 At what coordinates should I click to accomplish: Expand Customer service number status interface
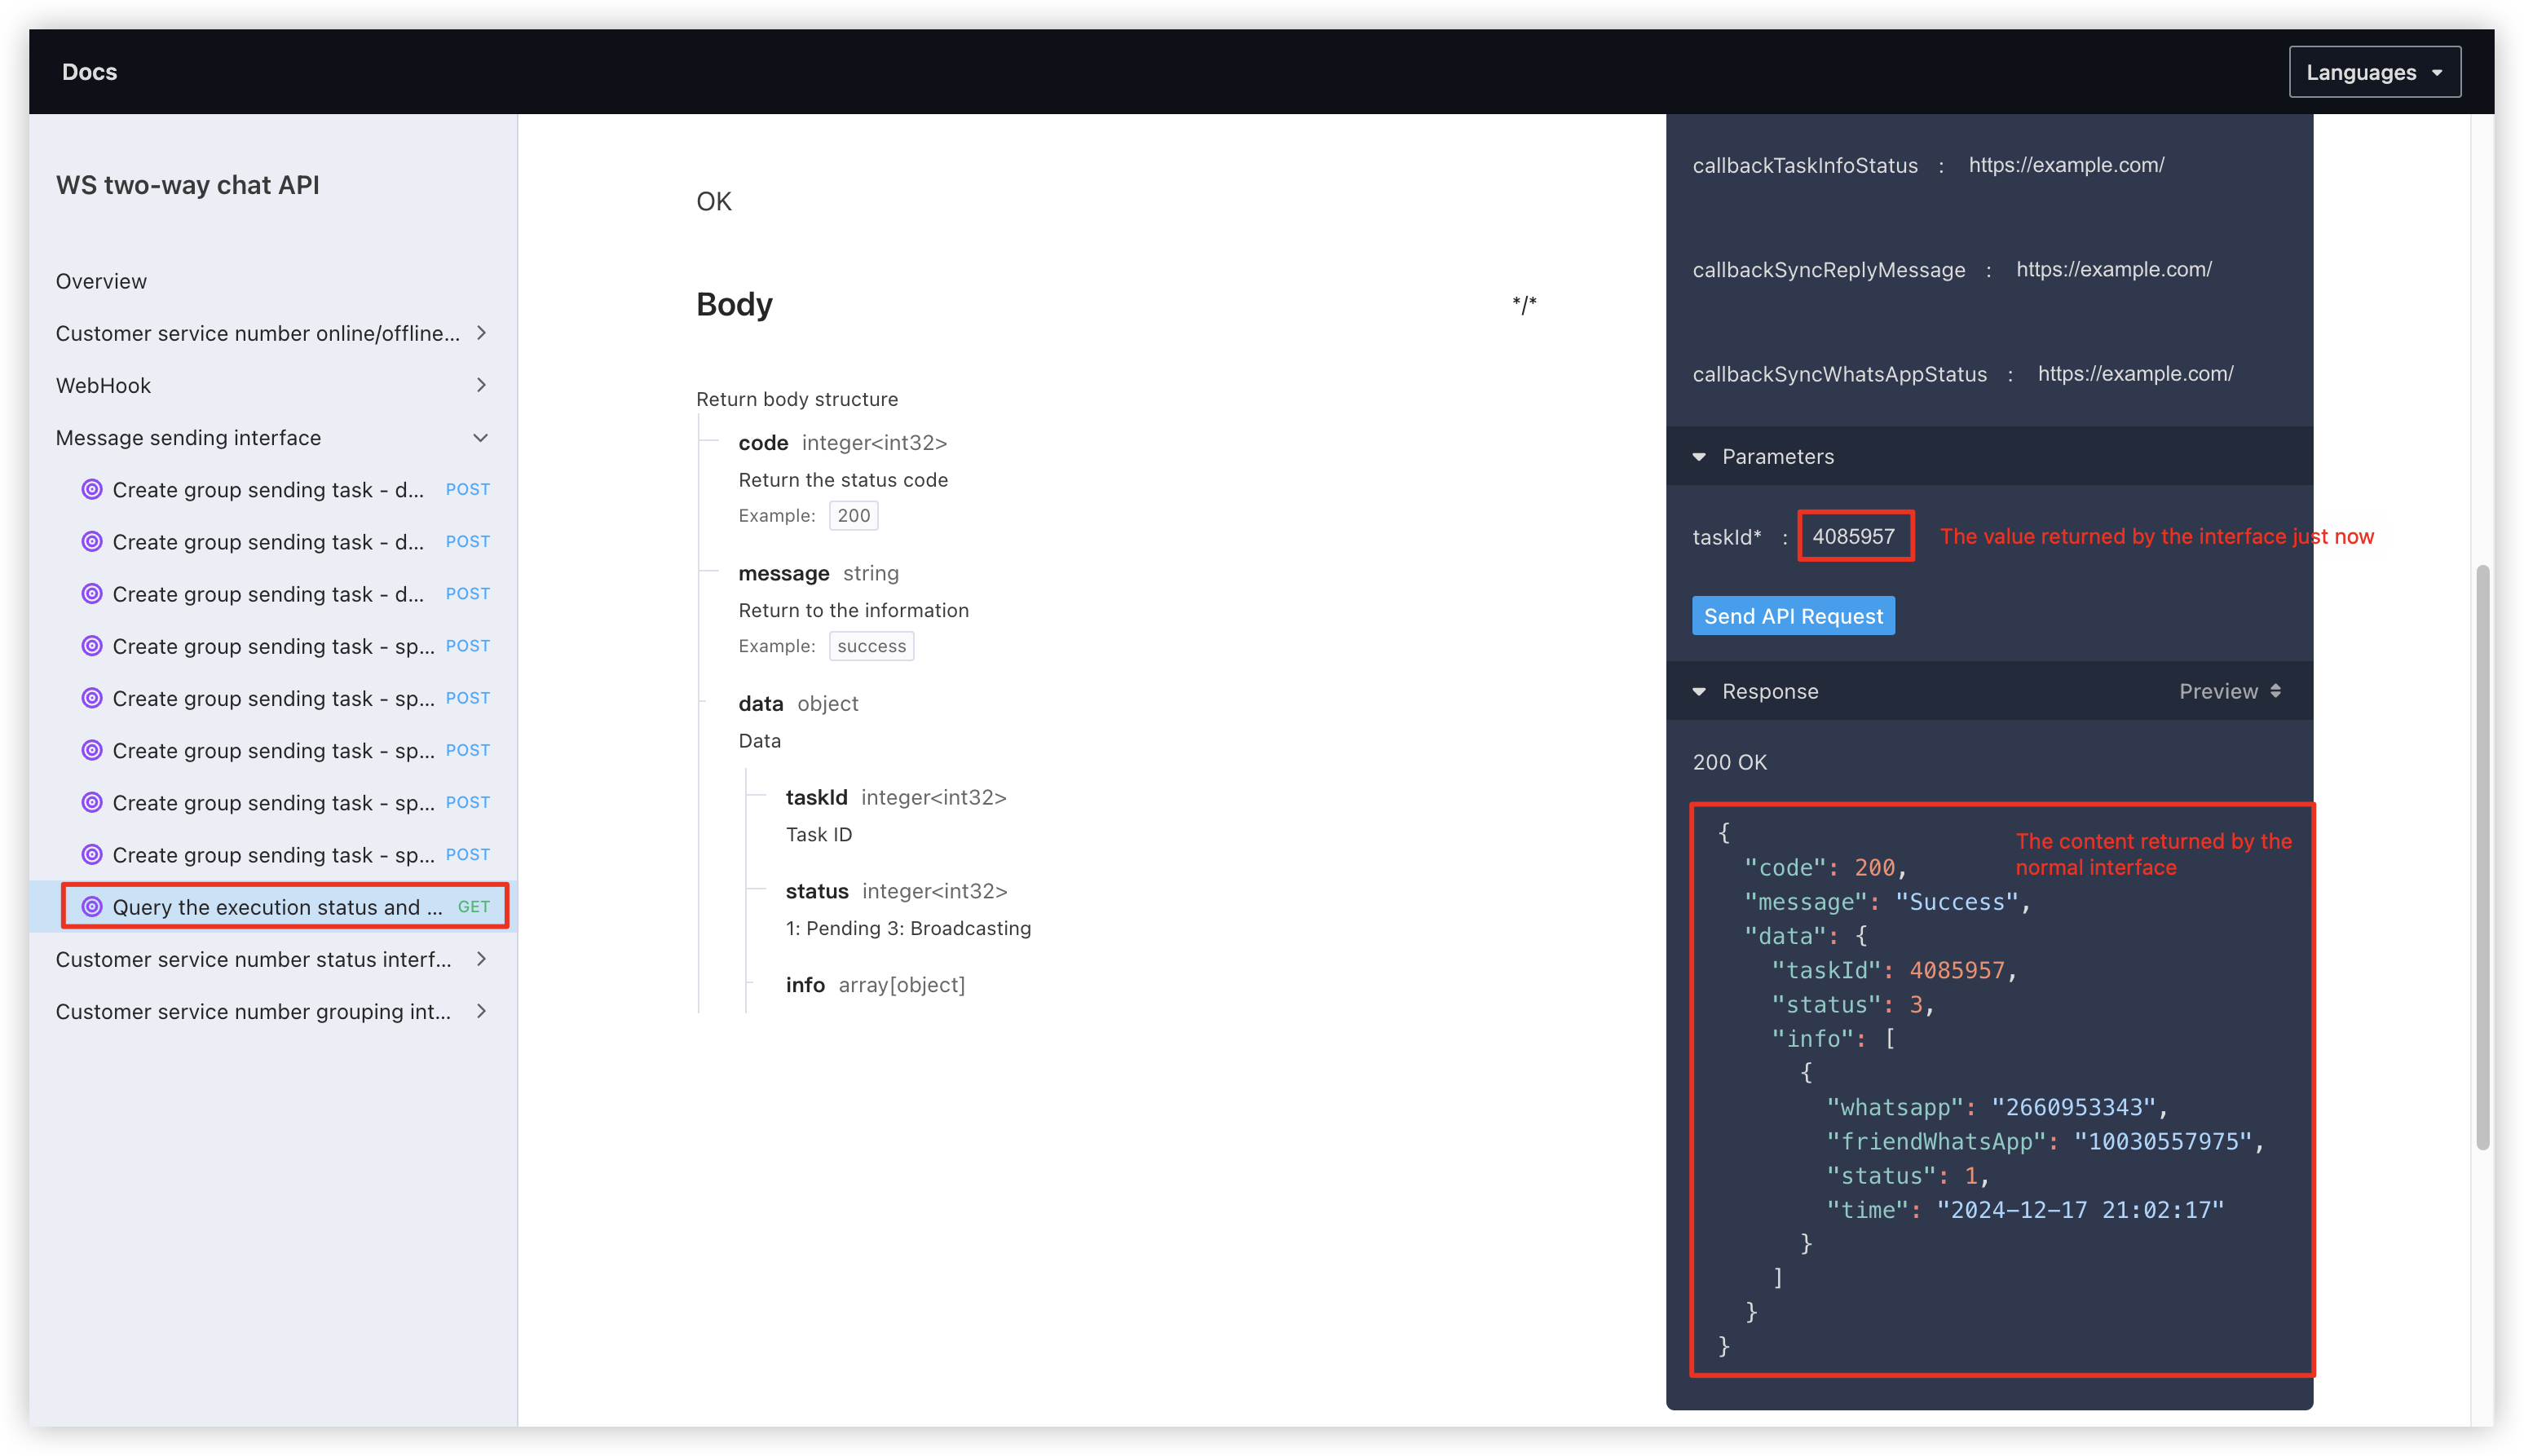[x=482, y=959]
